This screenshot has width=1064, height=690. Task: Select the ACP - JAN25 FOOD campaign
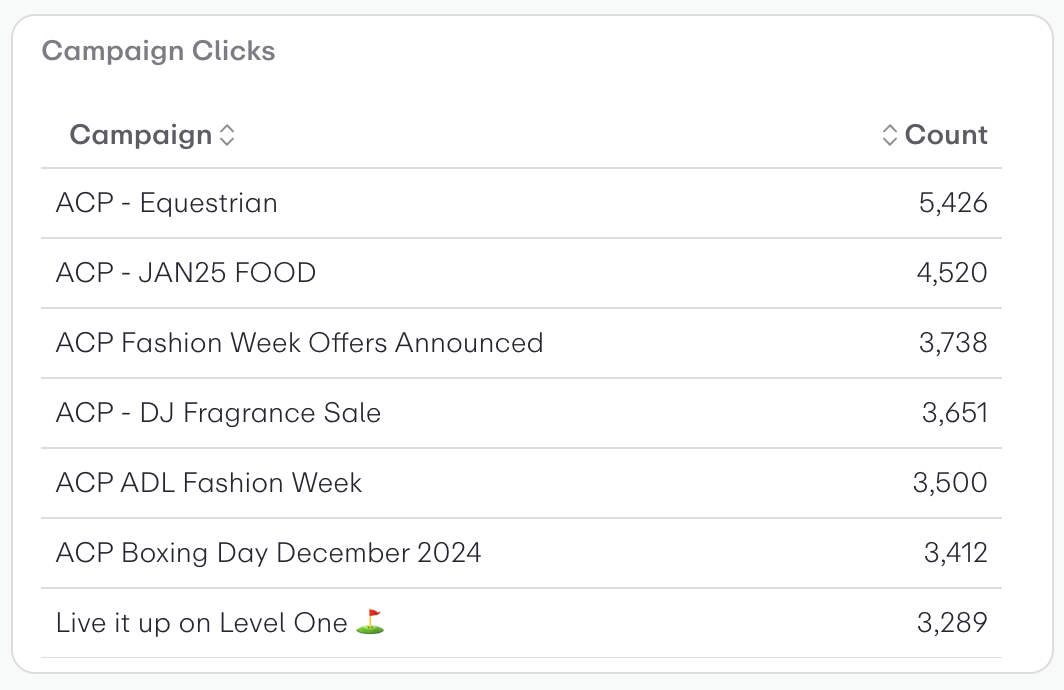186,273
